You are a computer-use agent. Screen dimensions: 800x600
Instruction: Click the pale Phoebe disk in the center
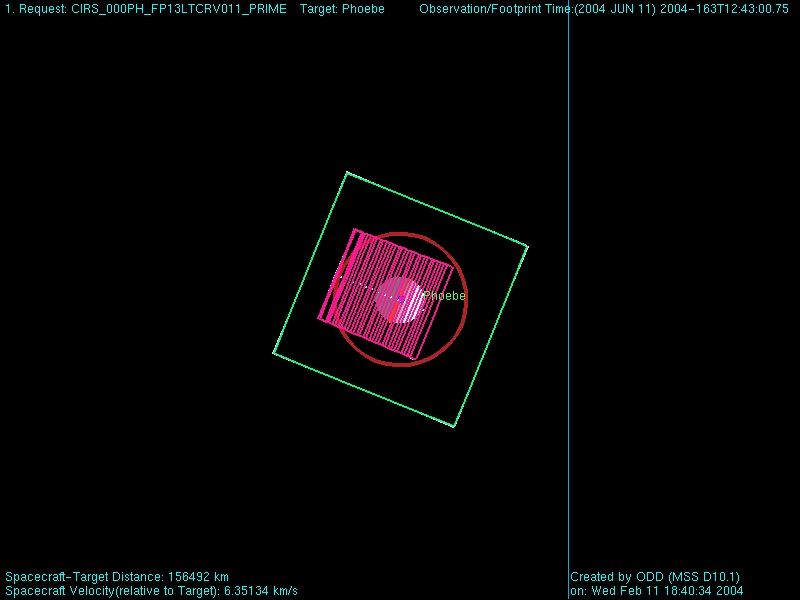click(399, 300)
